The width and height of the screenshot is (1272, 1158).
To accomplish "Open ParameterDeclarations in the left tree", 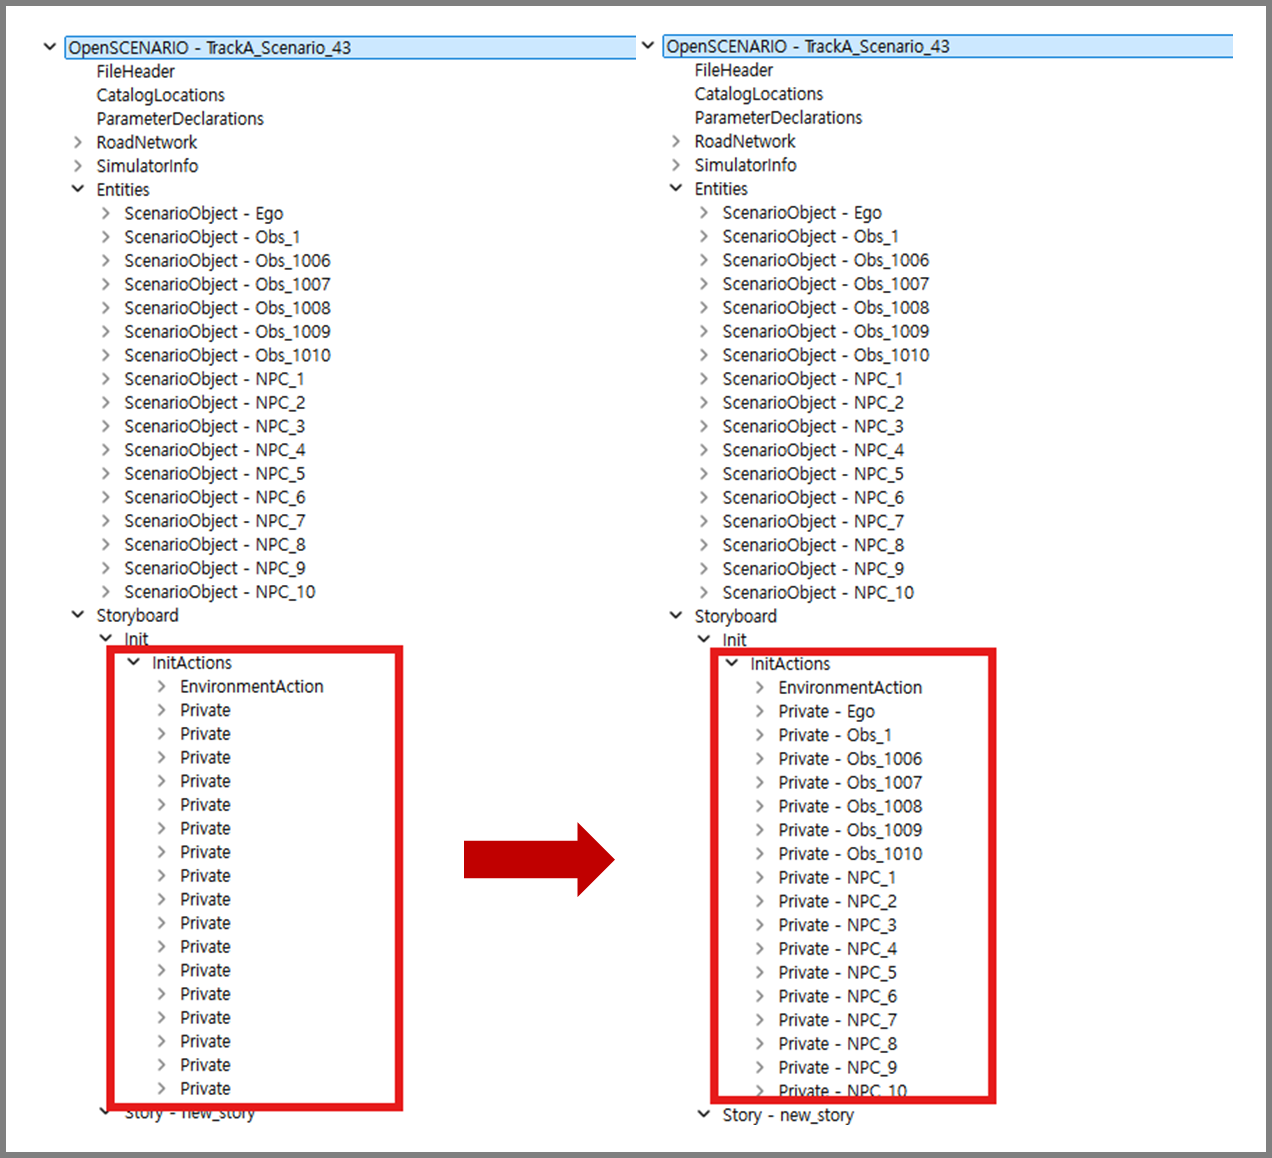I will click(180, 119).
